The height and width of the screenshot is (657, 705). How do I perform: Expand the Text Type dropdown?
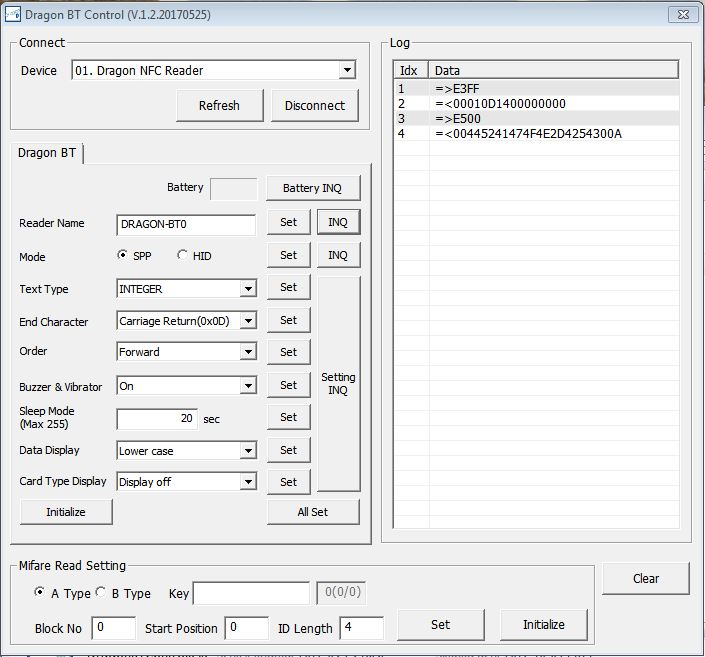click(x=248, y=289)
